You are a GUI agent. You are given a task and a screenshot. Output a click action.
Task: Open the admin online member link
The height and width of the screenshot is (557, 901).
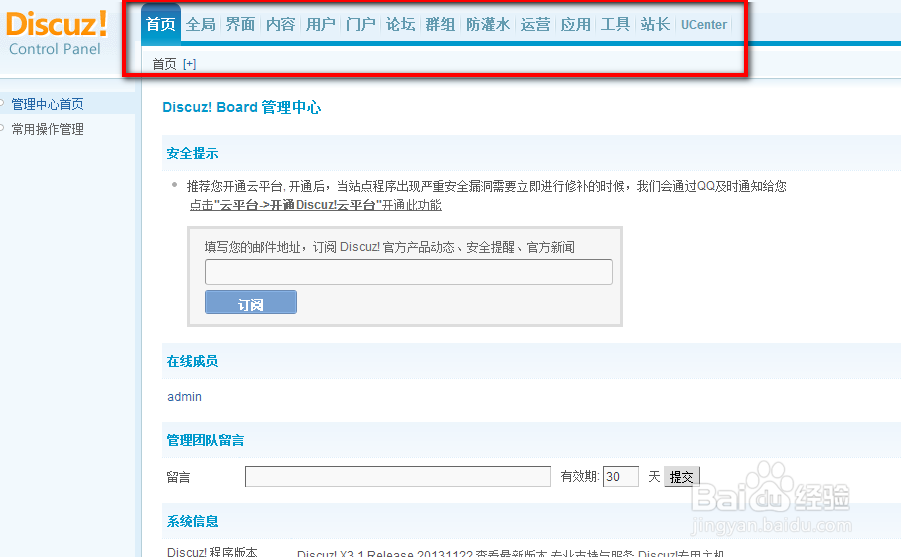tap(184, 397)
